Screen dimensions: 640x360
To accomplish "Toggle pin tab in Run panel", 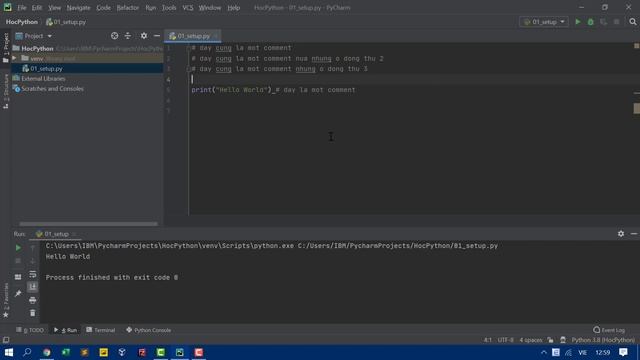I will point(18,293).
